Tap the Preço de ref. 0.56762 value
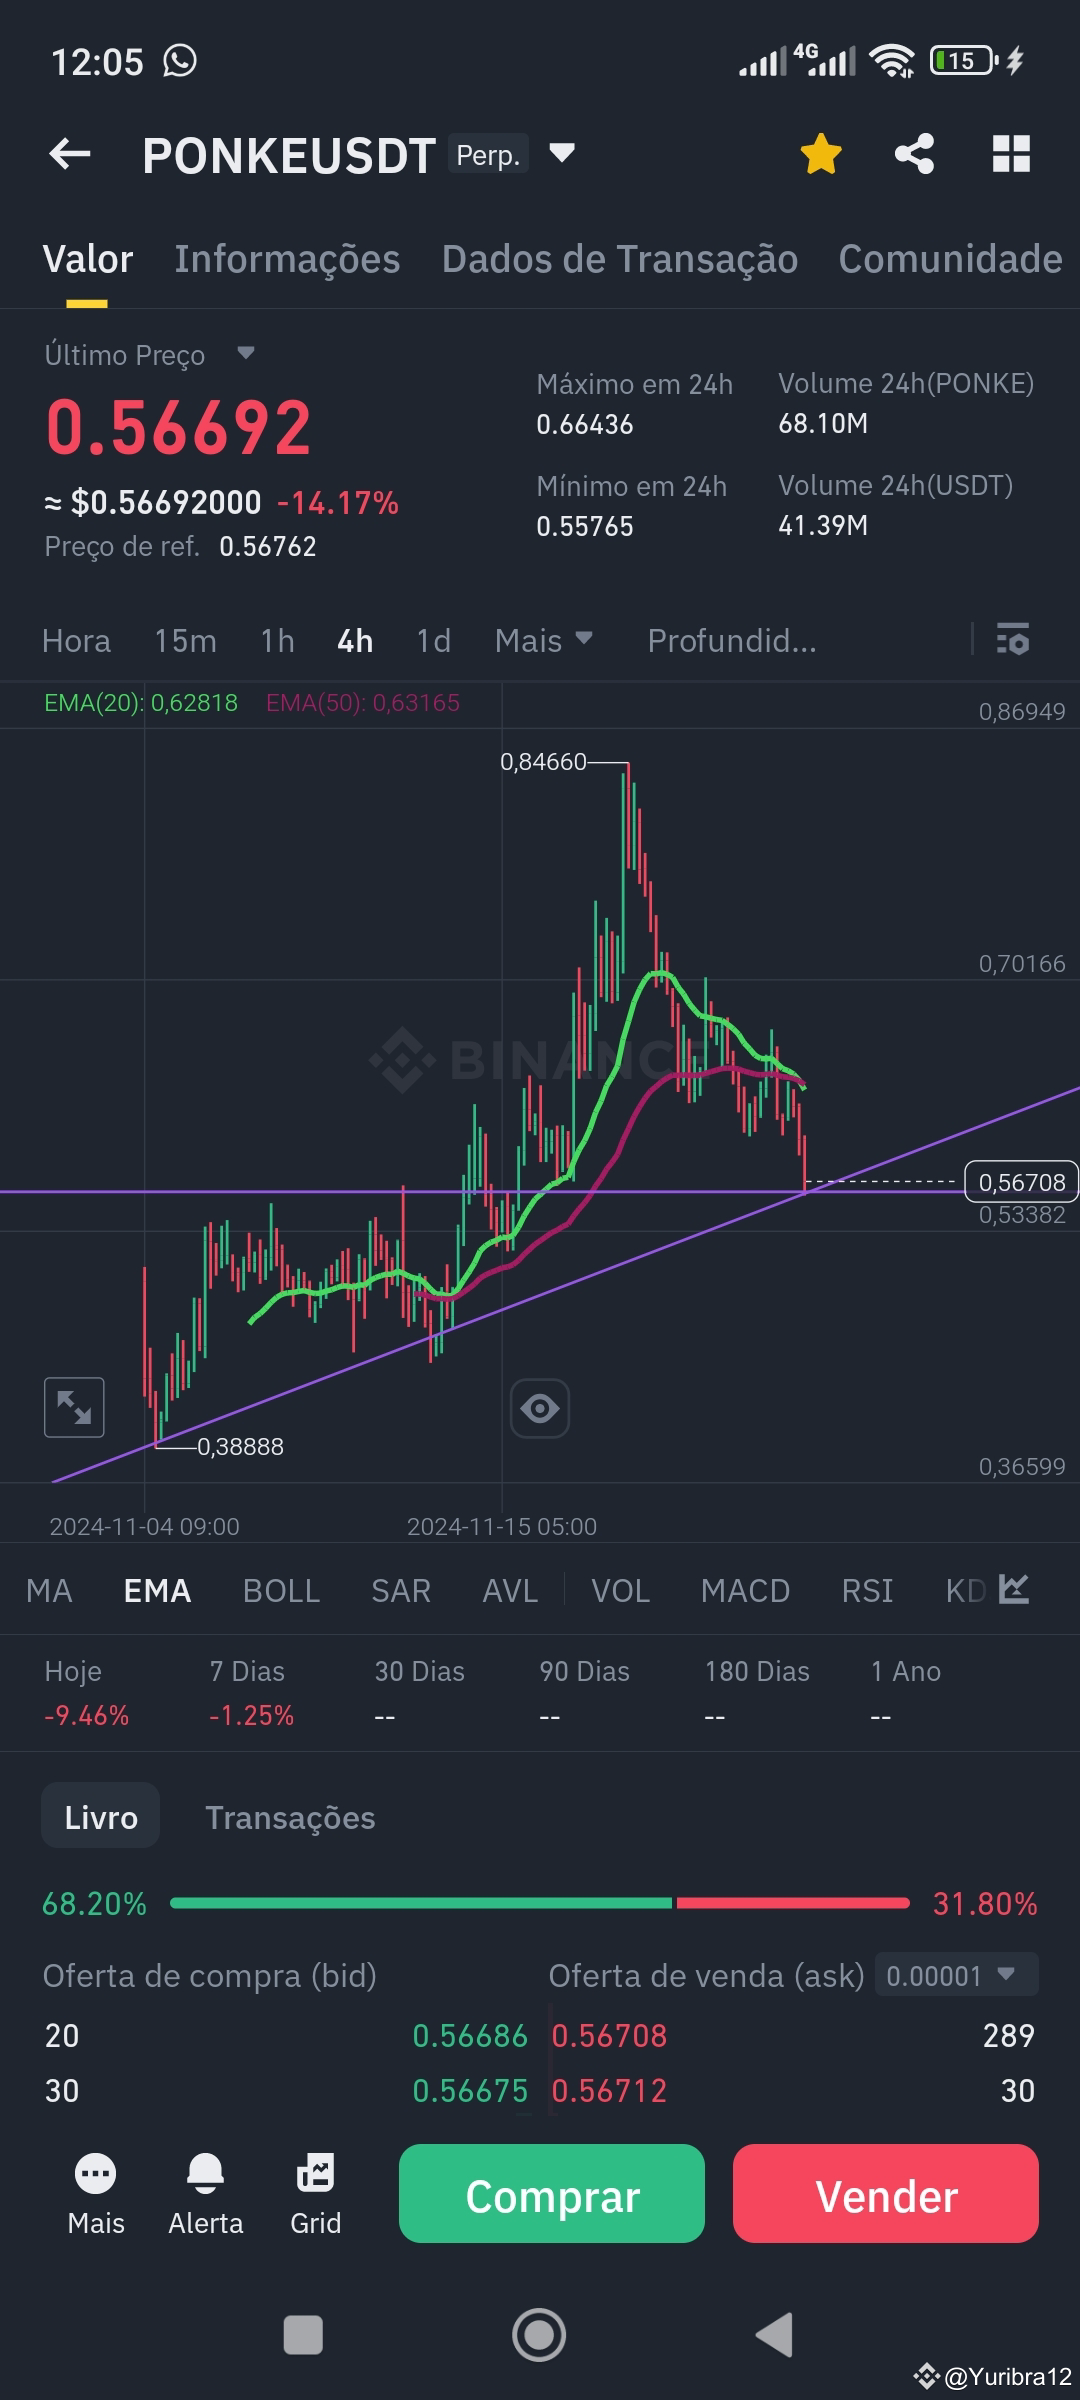Viewport: 1080px width, 2400px height. point(267,546)
